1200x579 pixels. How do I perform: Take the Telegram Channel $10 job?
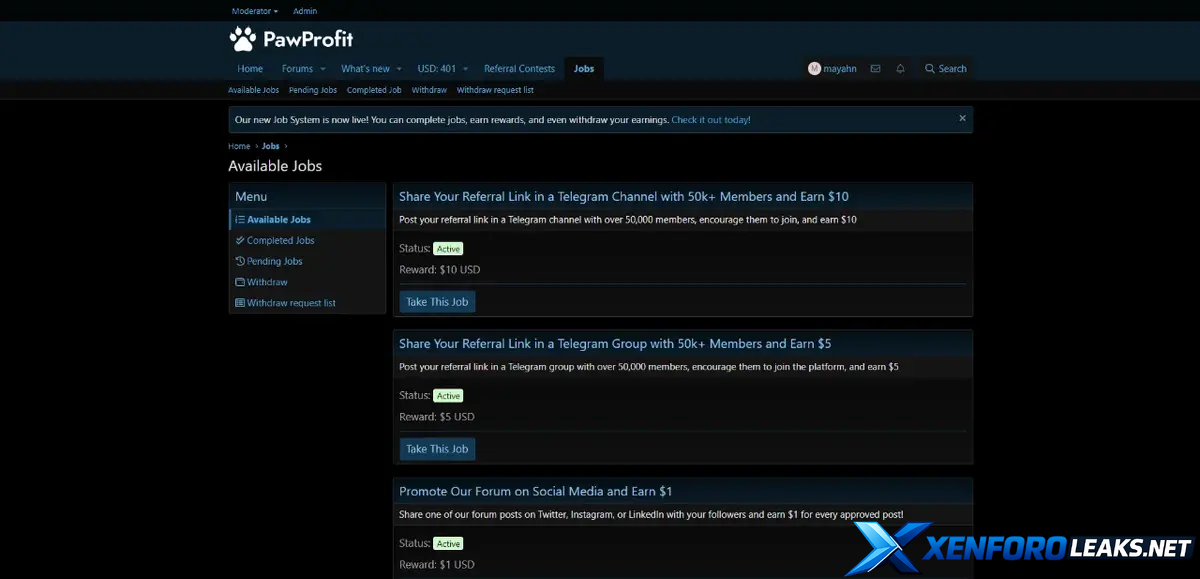pyautogui.click(x=437, y=302)
